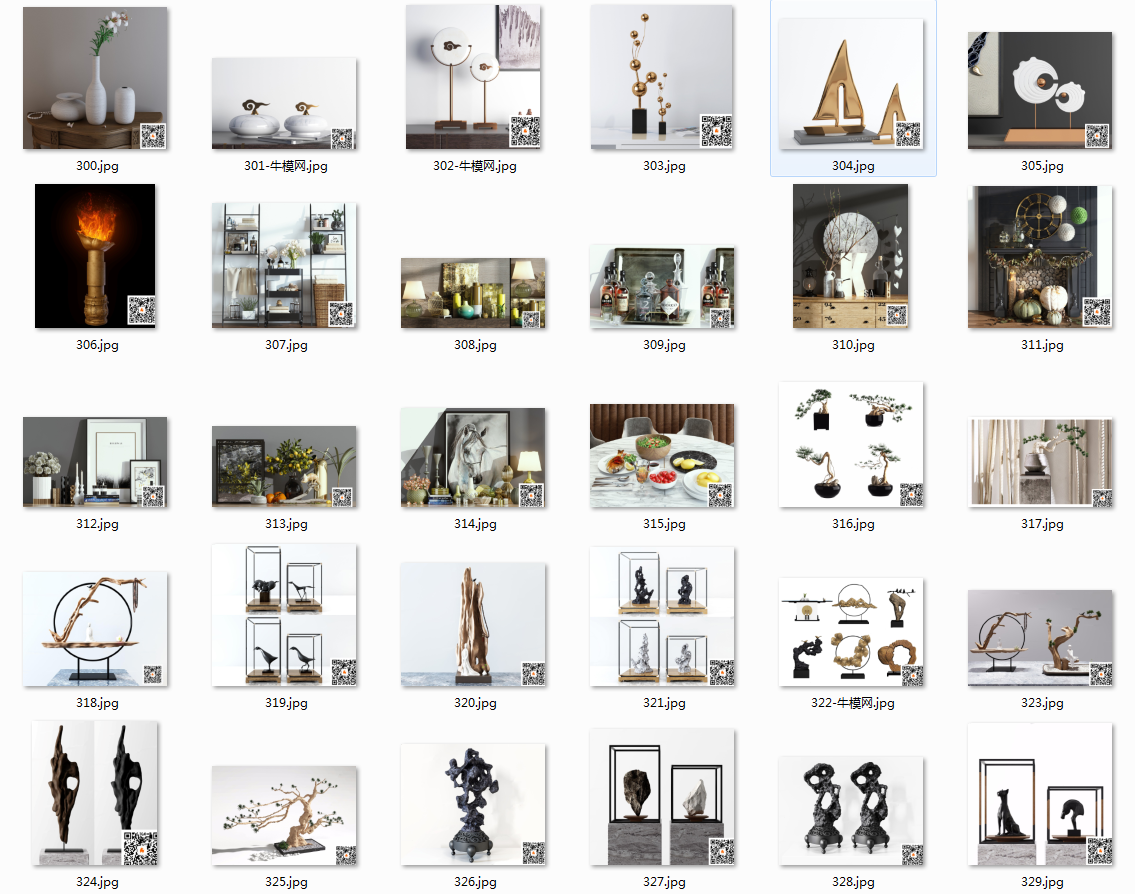This screenshot has width=1135, height=894.
Task: Click the file name label 301-牛模网.jpg
Action: coord(285,166)
